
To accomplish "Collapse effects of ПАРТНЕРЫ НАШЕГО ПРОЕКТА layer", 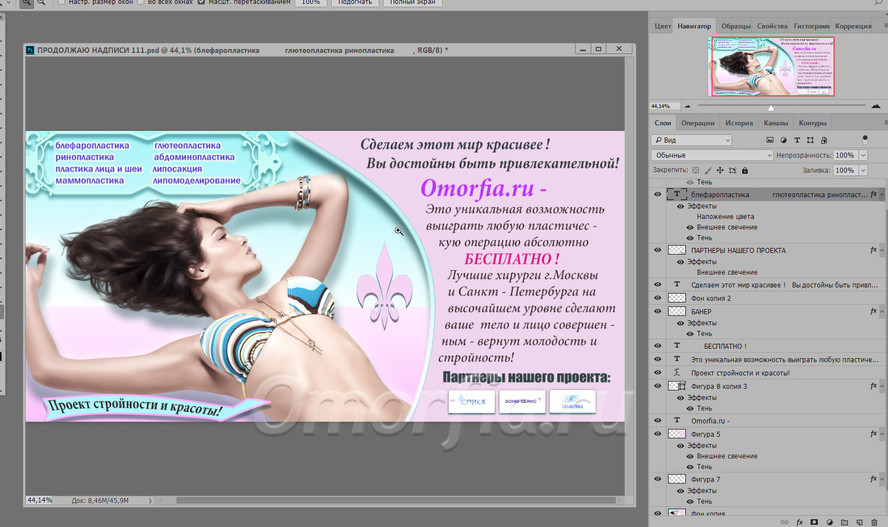I will (x=882, y=250).
